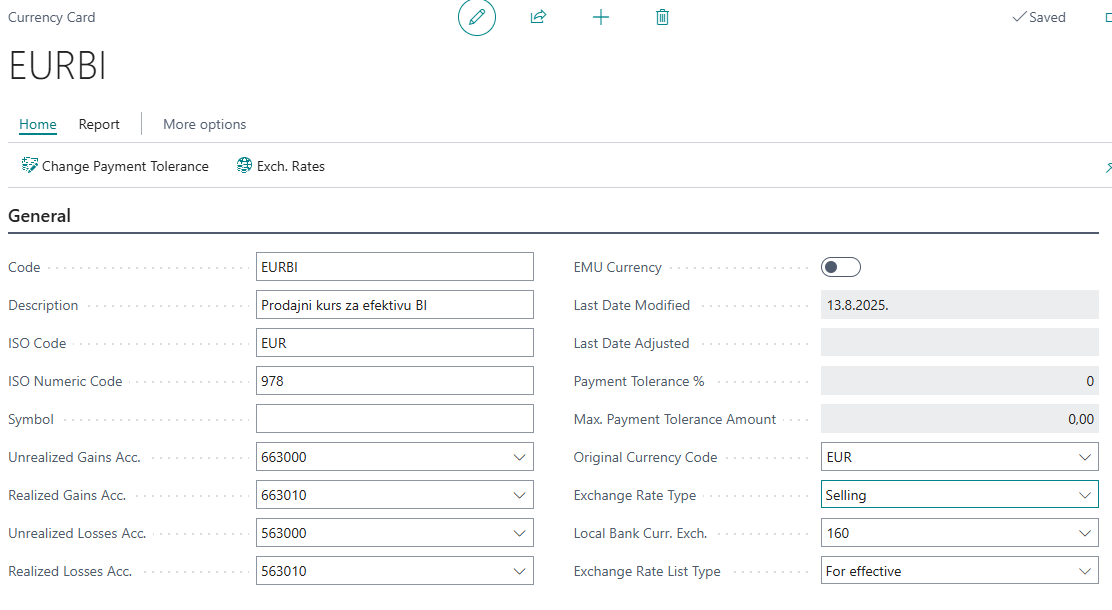
Task: Open the Exchange Rate List Type dropdown
Action: (x=1085, y=571)
